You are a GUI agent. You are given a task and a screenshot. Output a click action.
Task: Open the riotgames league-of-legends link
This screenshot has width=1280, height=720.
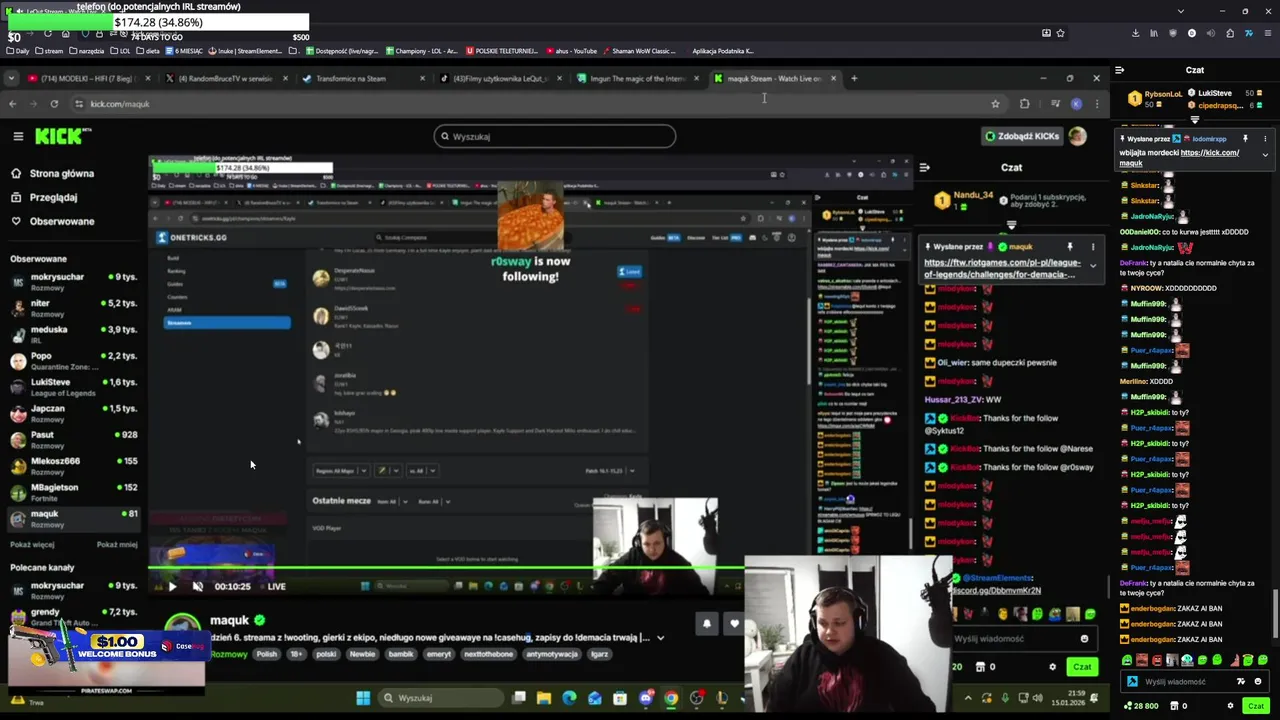pyautogui.click(x=1003, y=268)
